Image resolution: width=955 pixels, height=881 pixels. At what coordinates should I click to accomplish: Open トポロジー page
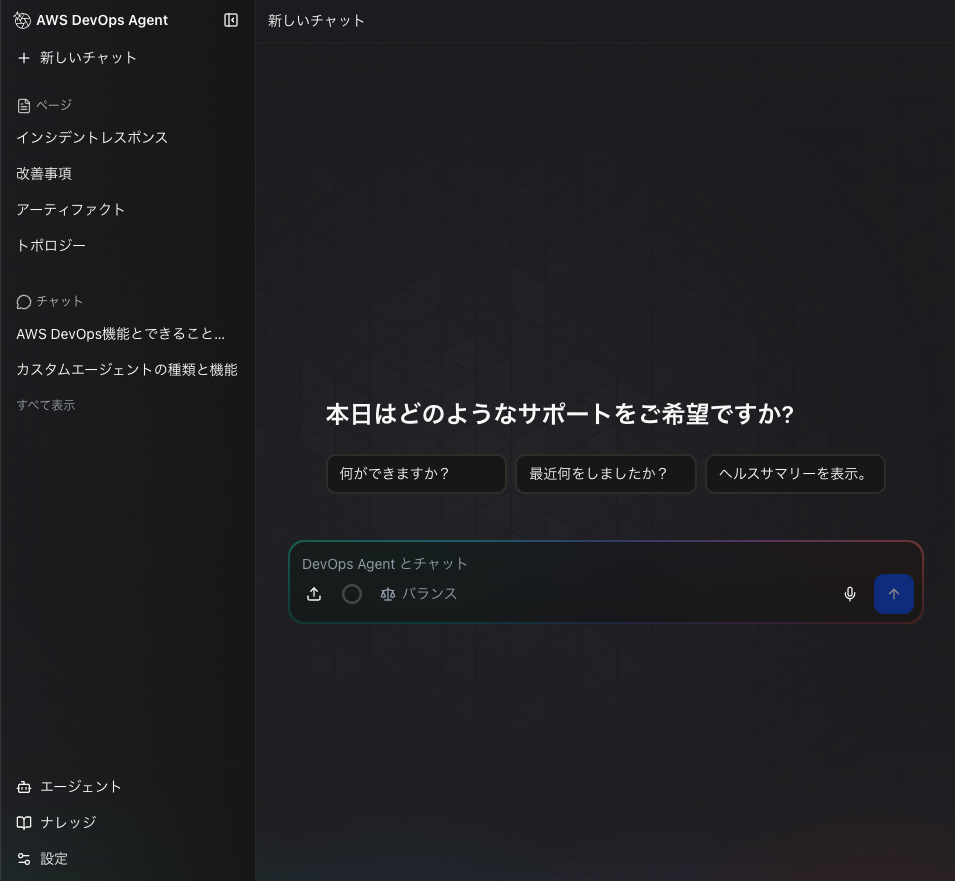click(x=51, y=245)
